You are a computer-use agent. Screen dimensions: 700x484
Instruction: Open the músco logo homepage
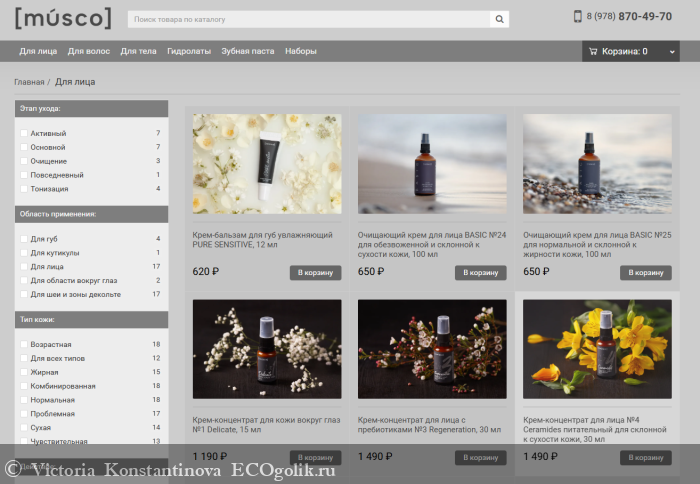(x=63, y=18)
